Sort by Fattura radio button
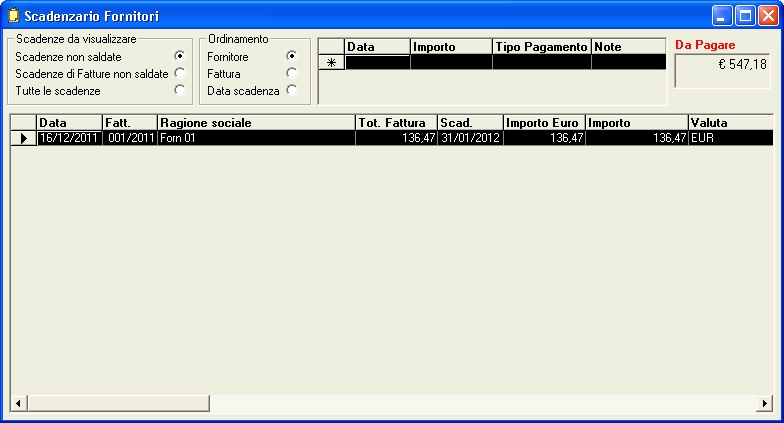 click(x=292, y=73)
